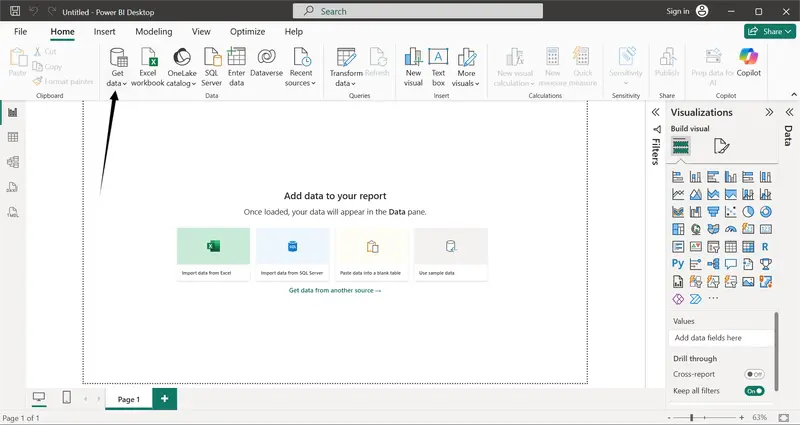Switch to Model view in left sidebar
Image resolution: width=800 pixels, height=425 pixels.
tap(13, 162)
